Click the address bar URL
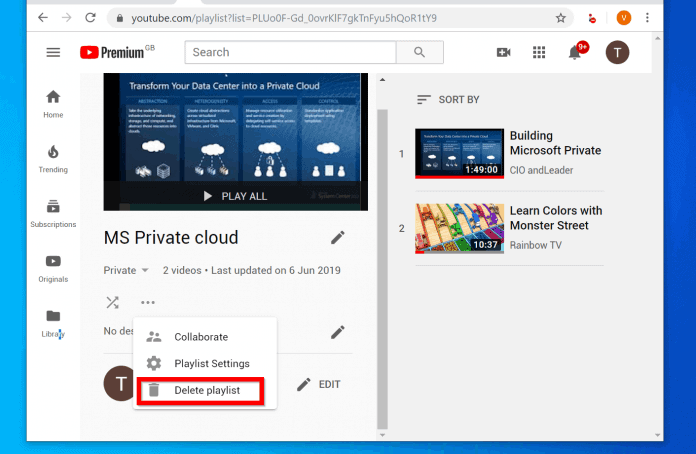696x454 pixels. [284, 18]
